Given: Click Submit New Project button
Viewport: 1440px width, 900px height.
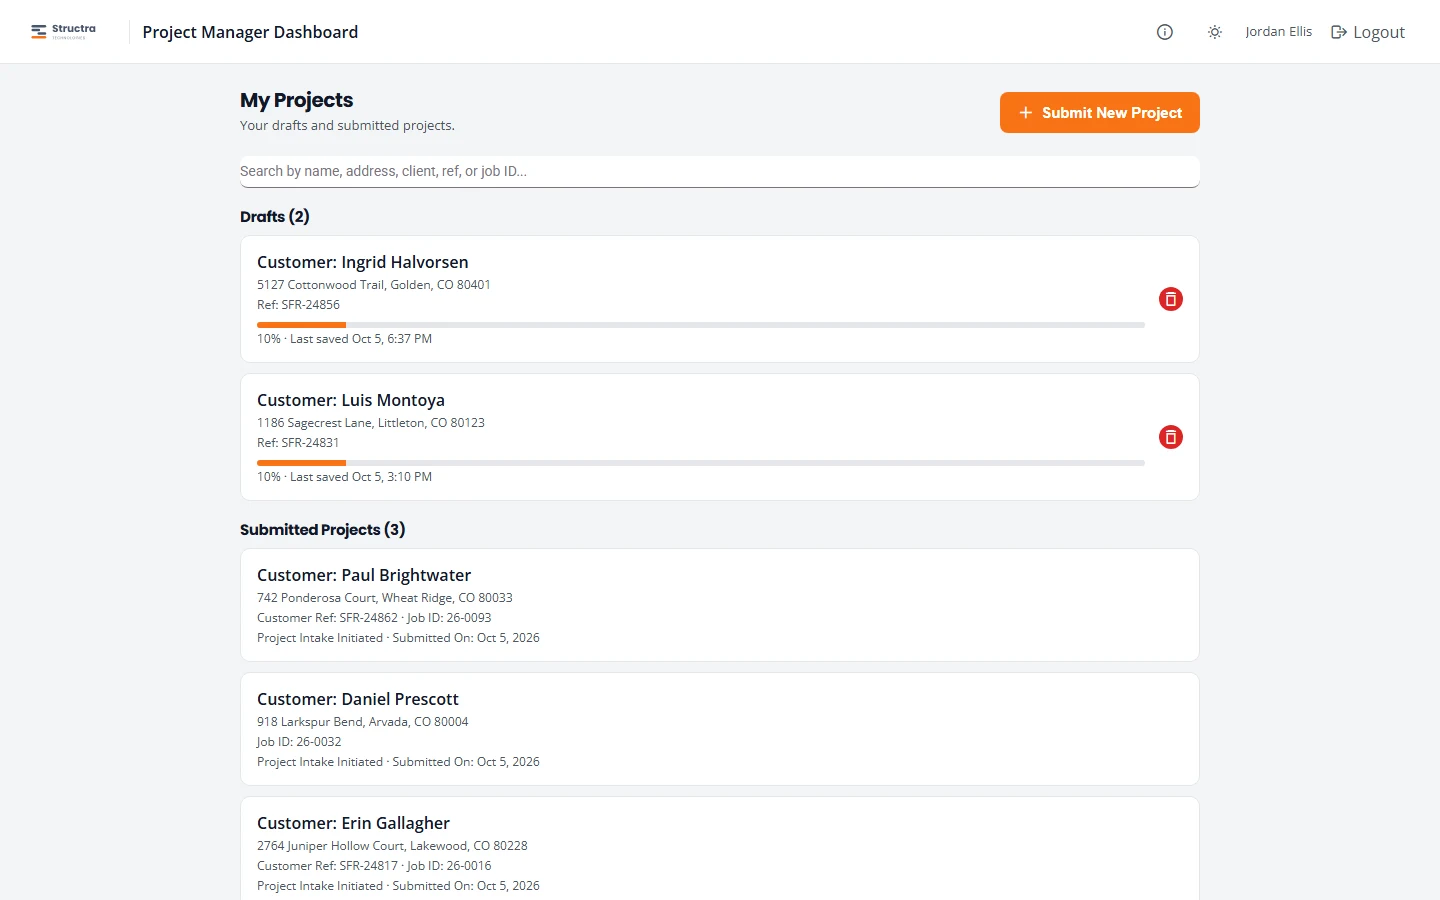Looking at the screenshot, I should pos(1100,113).
